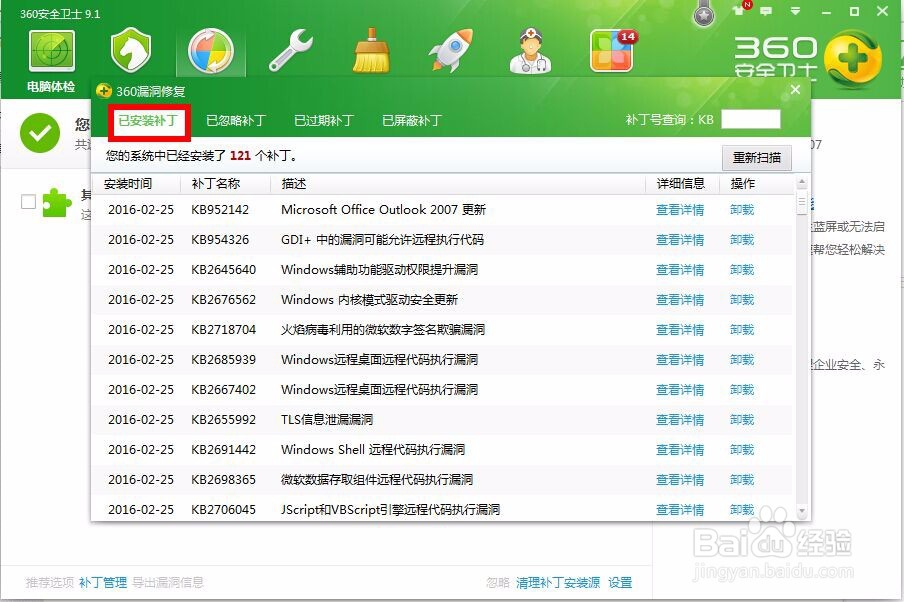
Task: Click the patch list scrollbar thumb
Action: 801,203
